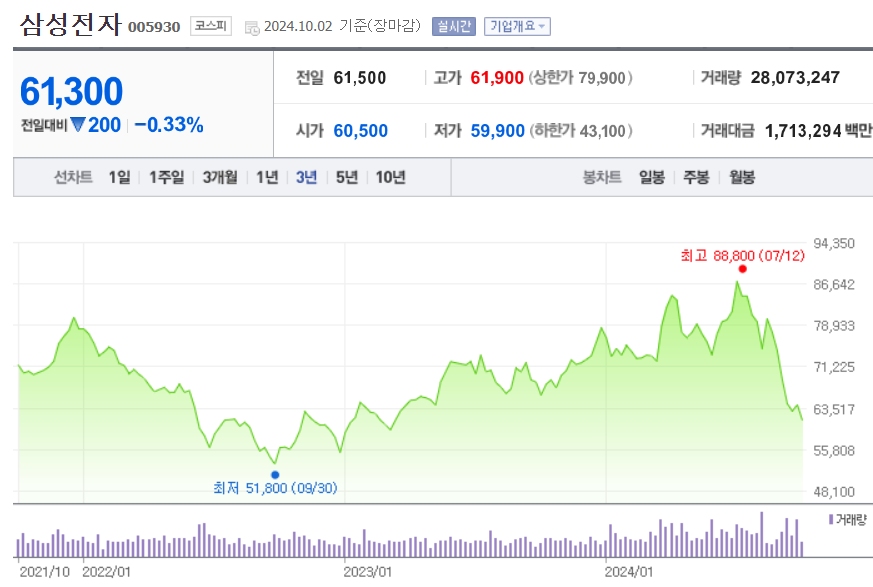Click the blue 최저 51,800 low marker
Viewport: 873px width, 587px height.
click(x=275, y=475)
